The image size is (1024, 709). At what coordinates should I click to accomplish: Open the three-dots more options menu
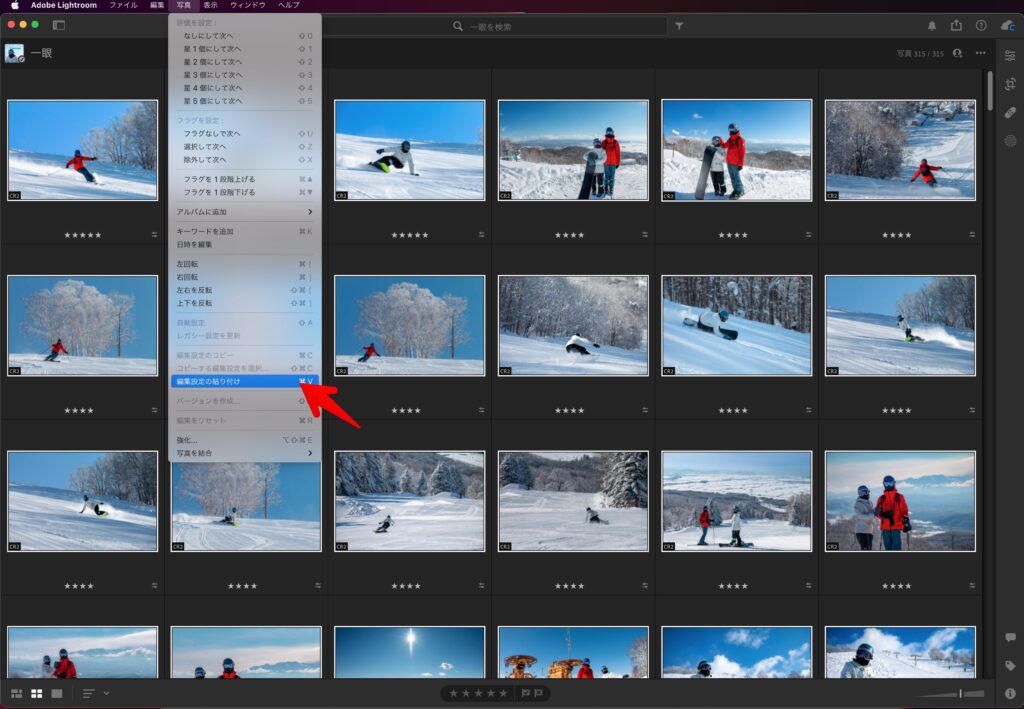click(980, 54)
